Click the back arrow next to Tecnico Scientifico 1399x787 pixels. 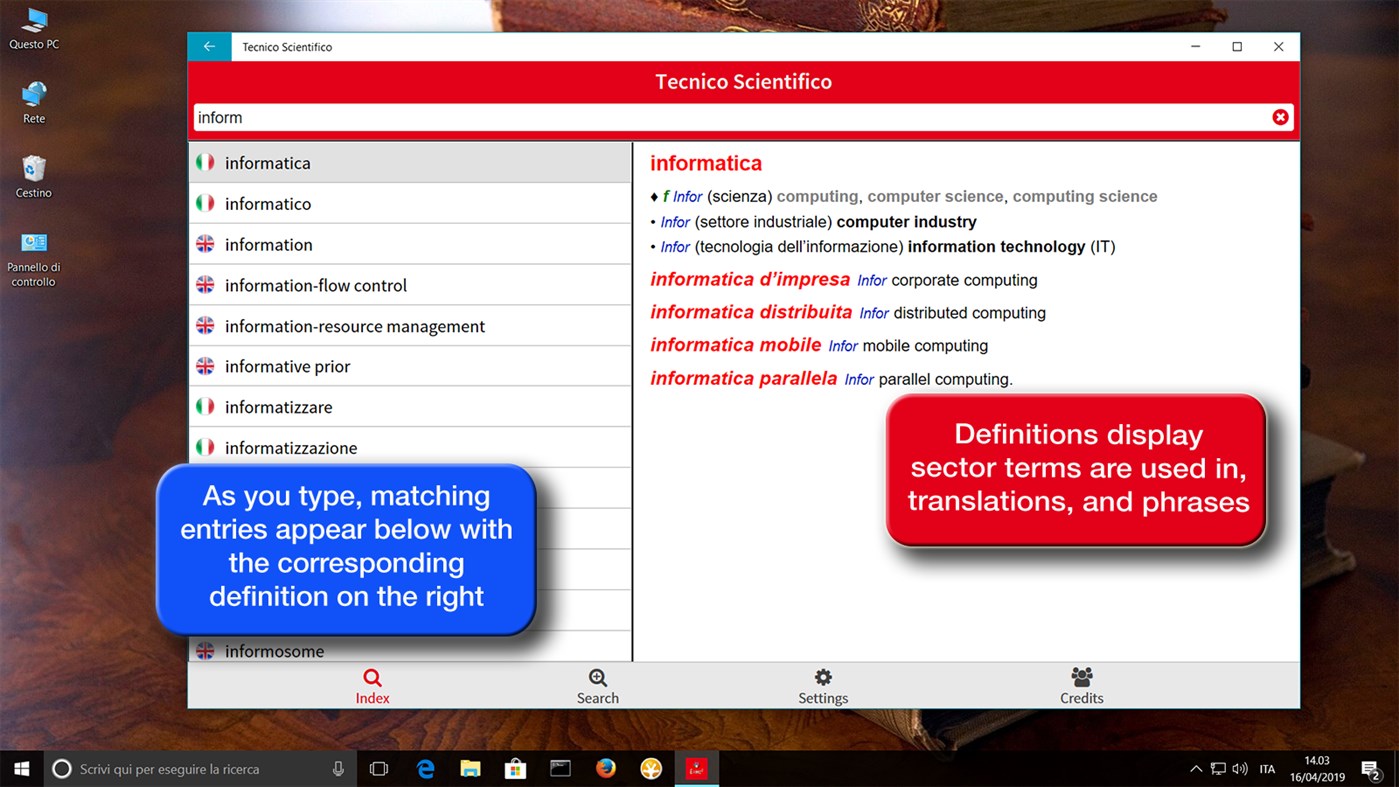pos(209,46)
